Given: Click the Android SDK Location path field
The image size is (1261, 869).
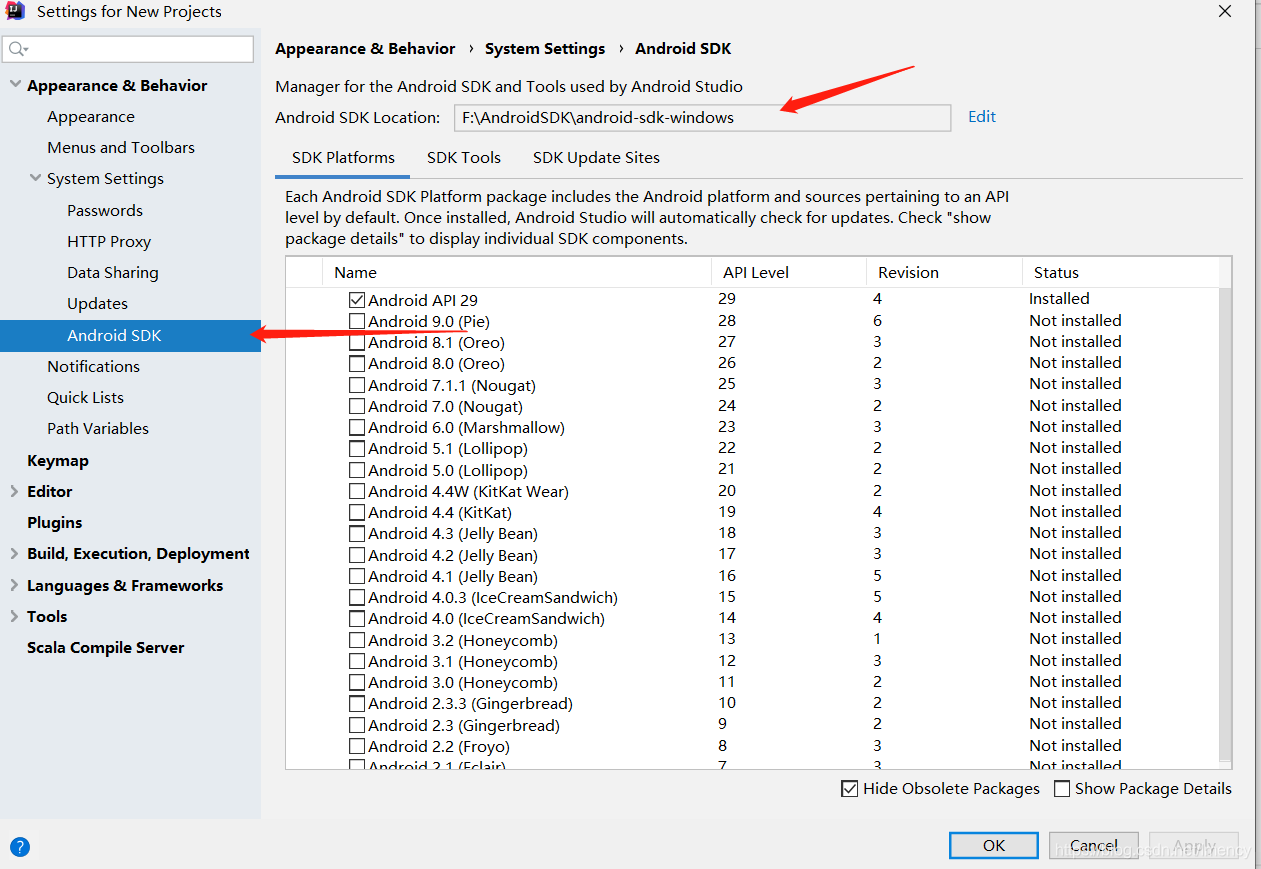Looking at the screenshot, I should point(702,117).
